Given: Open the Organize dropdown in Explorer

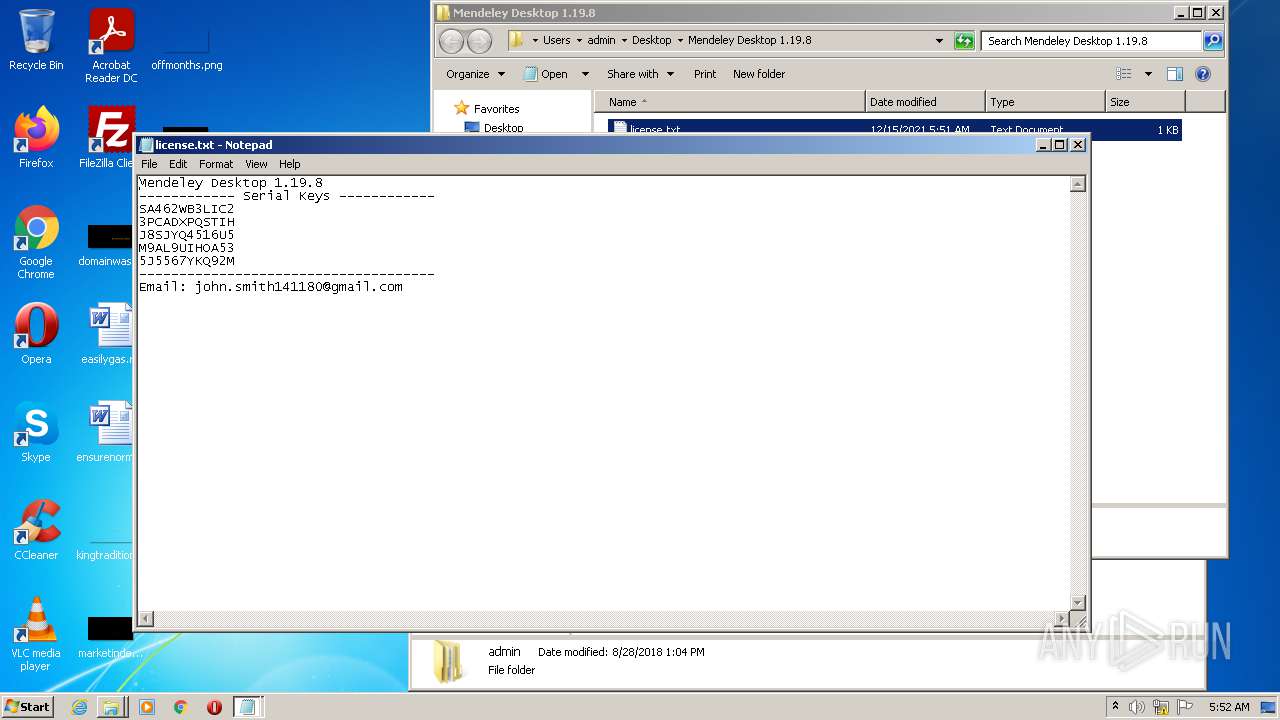Looking at the screenshot, I should [476, 74].
